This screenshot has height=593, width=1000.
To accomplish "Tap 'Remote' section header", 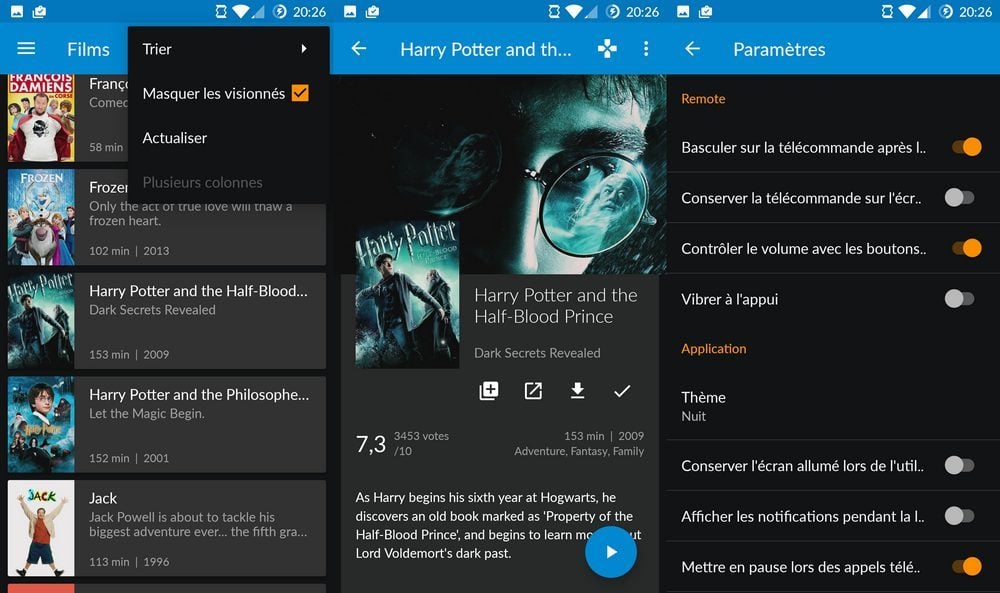I will 703,99.
